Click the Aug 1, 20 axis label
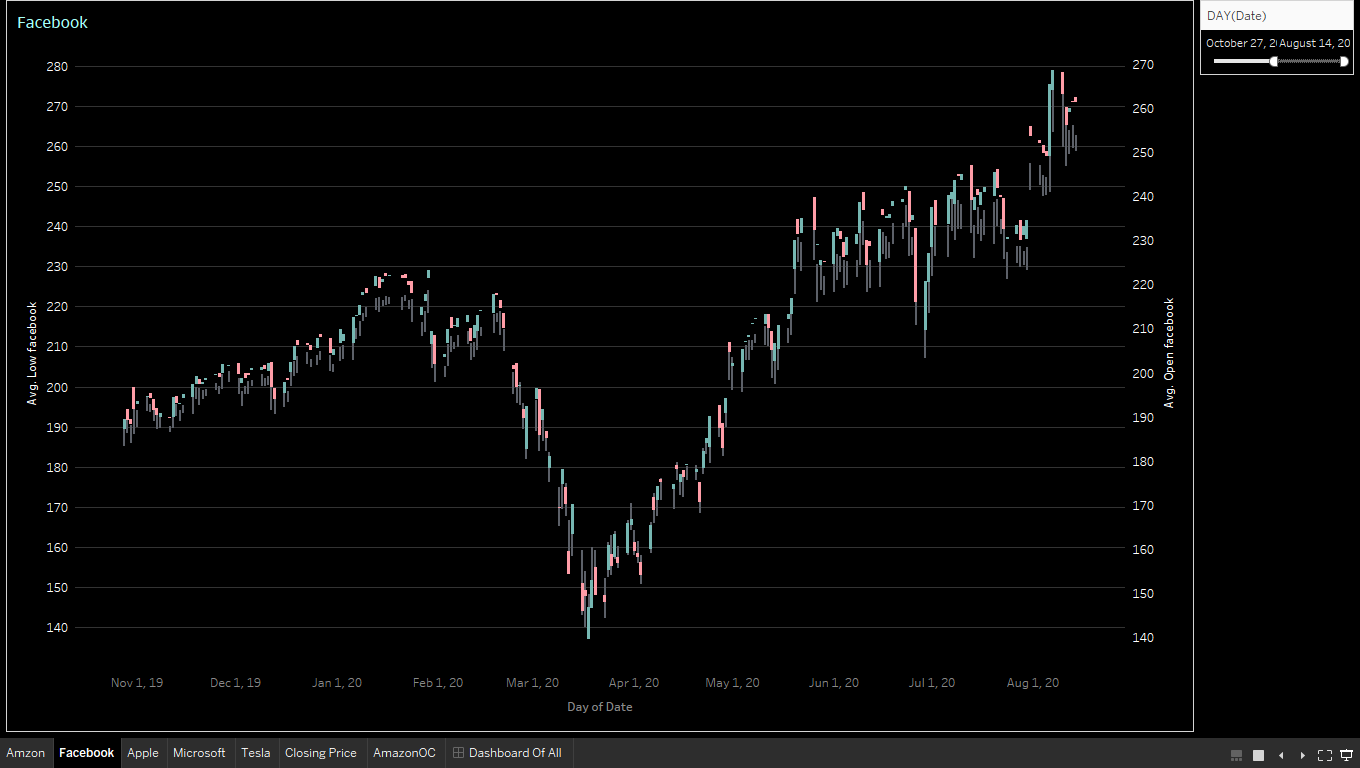This screenshot has height=768, width=1360. pyautogui.click(x=1033, y=683)
